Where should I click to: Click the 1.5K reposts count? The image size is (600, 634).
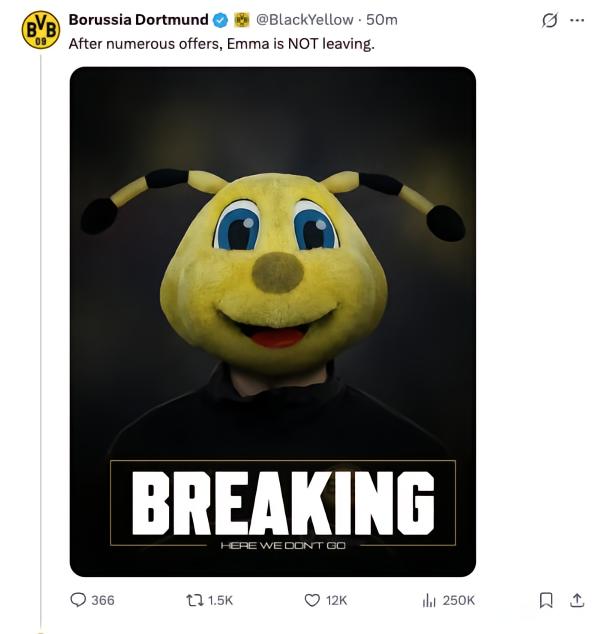220,600
